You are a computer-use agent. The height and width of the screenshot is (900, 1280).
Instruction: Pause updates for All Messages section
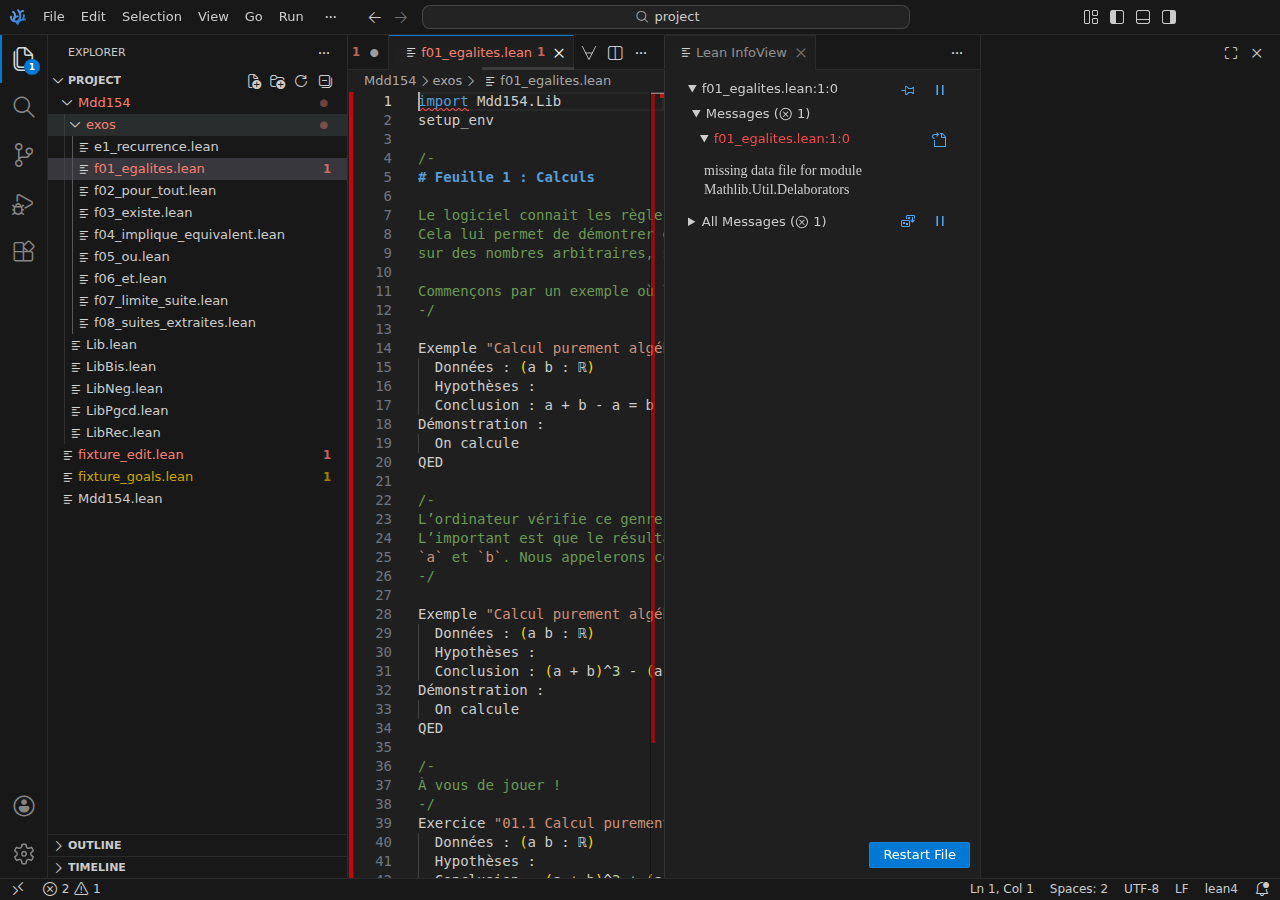click(940, 221)
